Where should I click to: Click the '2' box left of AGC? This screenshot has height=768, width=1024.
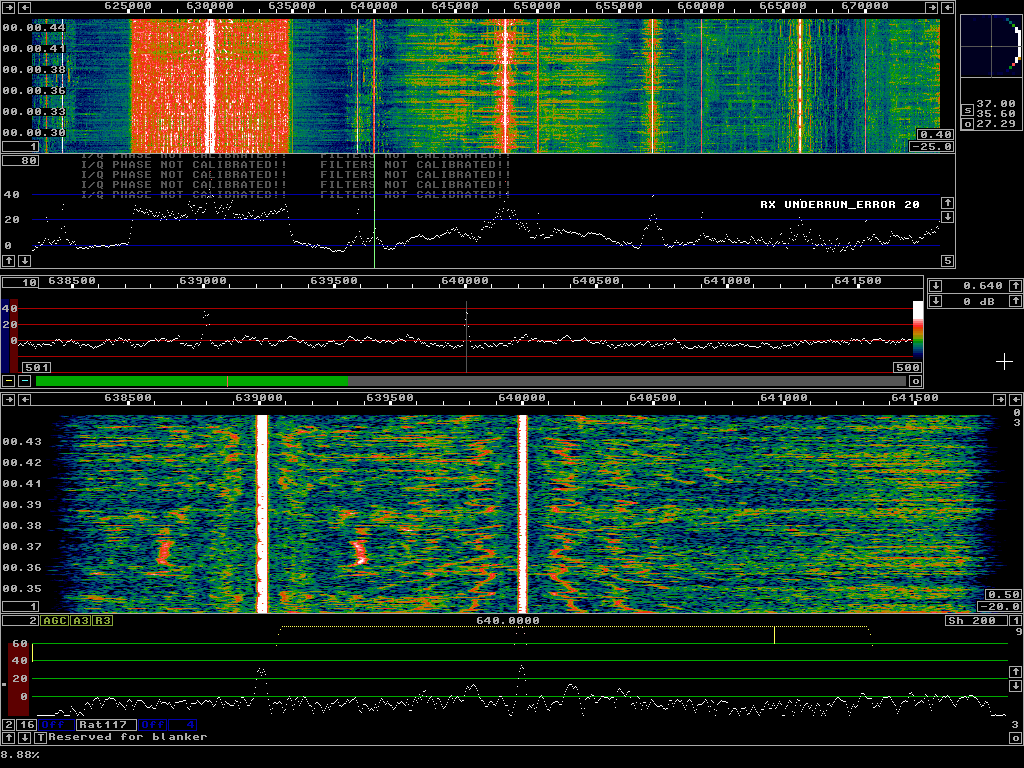point(21,620)
